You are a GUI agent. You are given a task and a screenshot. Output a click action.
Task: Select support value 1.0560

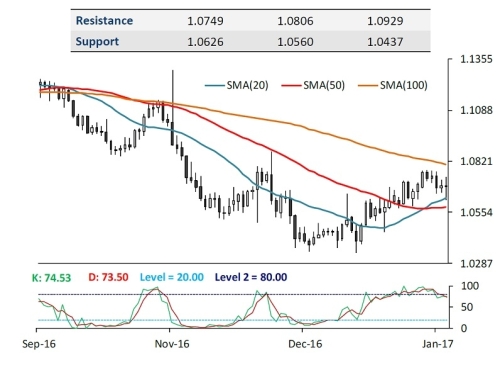(x=295, y=42)
